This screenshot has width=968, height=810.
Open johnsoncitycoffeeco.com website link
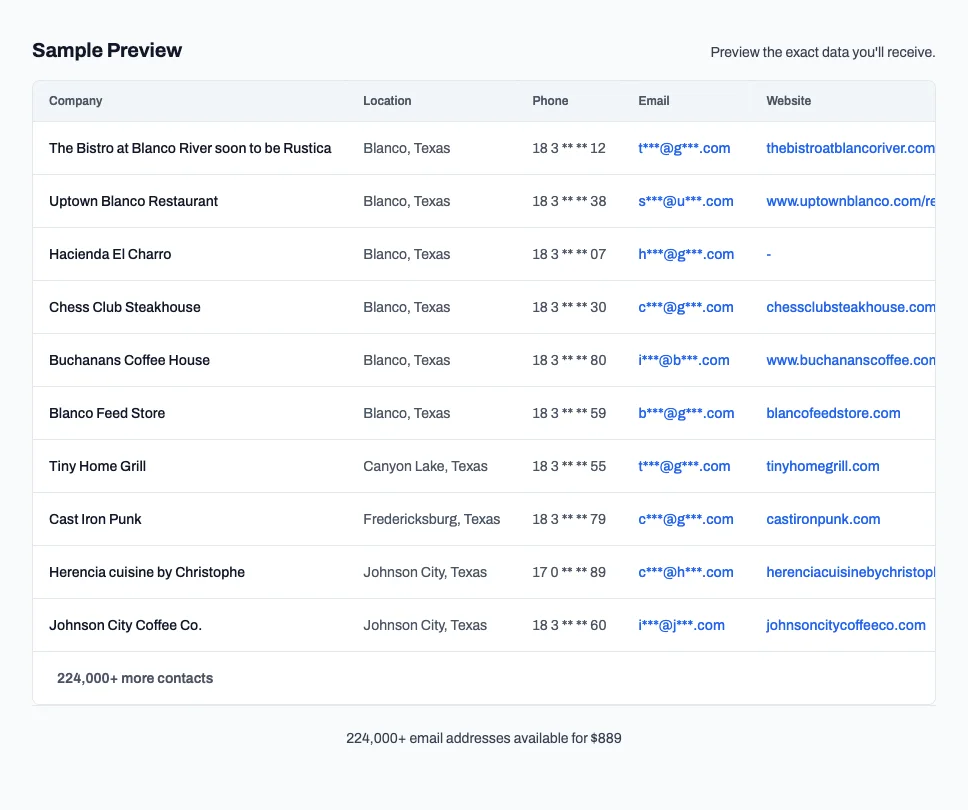[x=846, y=625]
